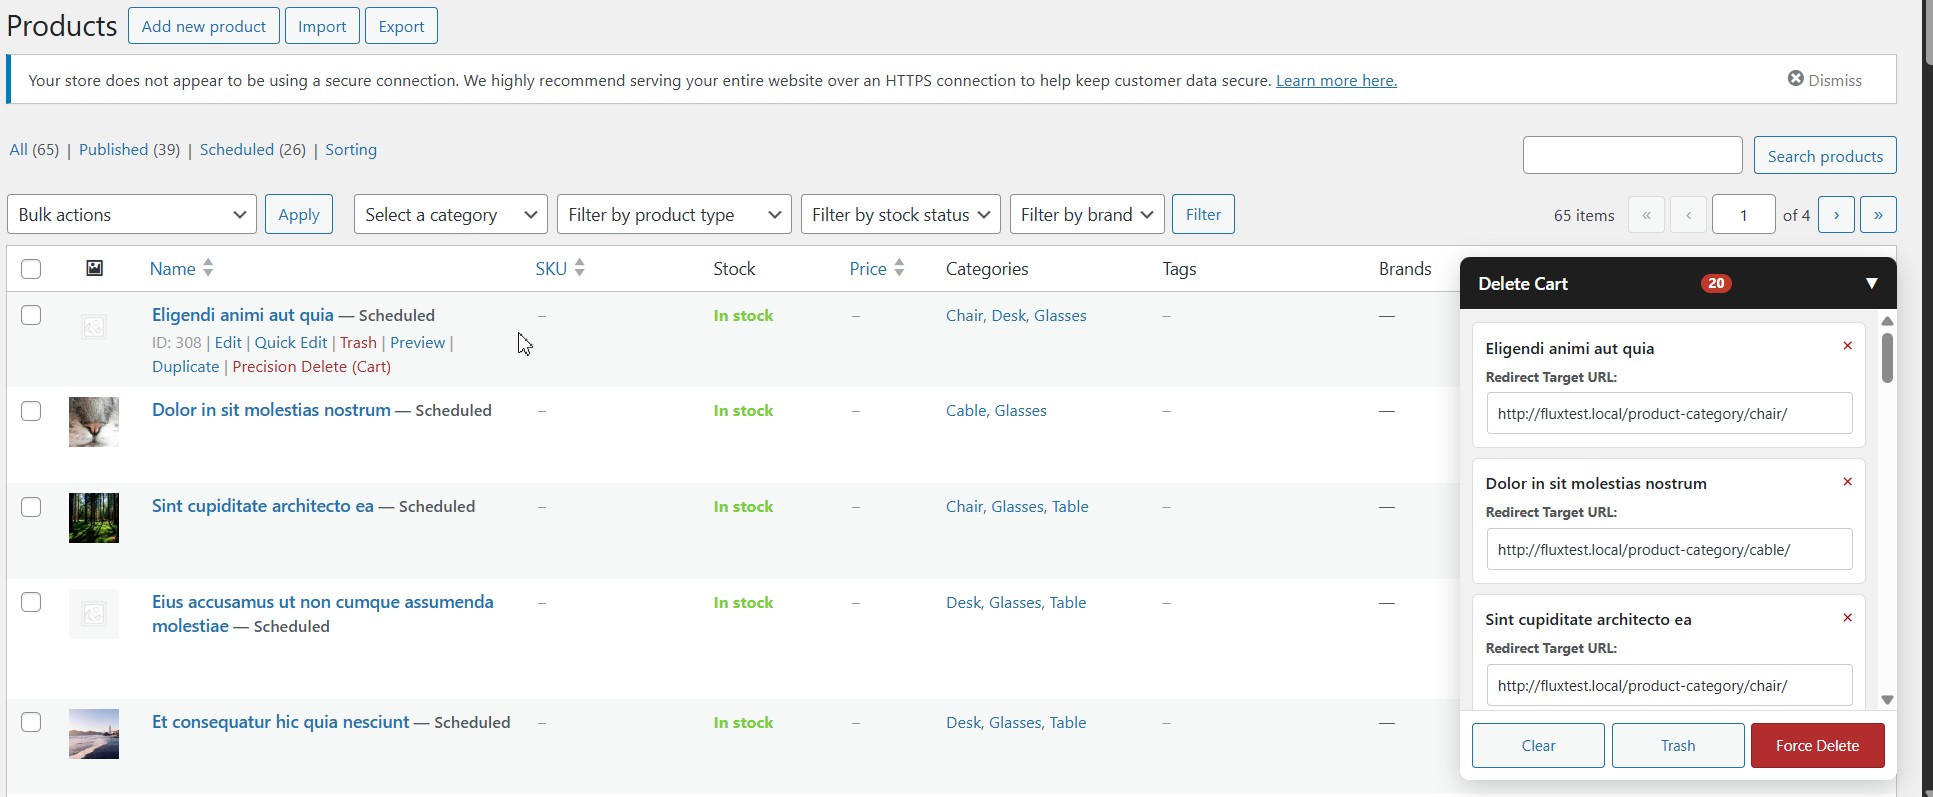Open placeholder thumbnail of Eligendi animi aut quia

coord(94,327)
